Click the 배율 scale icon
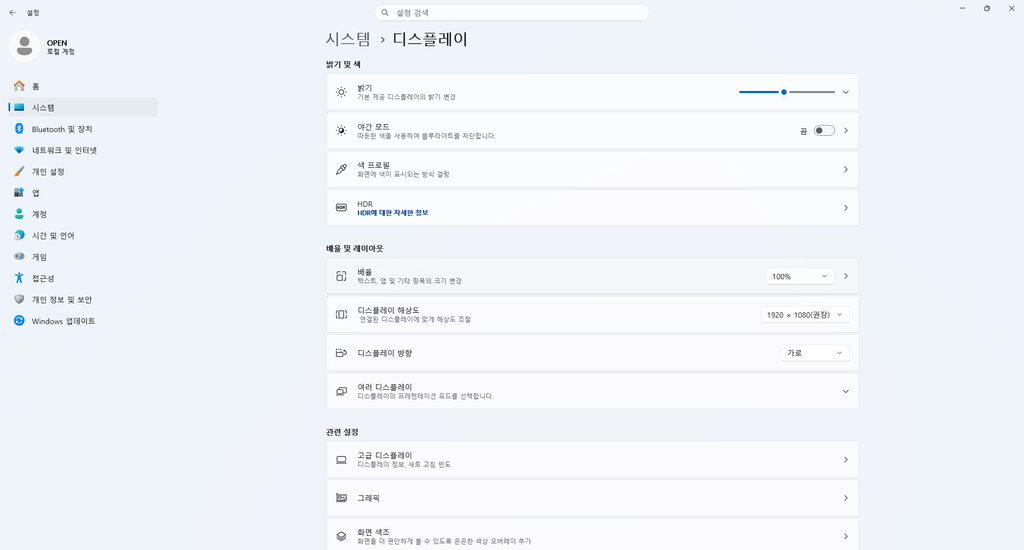Image resolution: width=1024 pixels, height=550 pixels. [341, 276]
